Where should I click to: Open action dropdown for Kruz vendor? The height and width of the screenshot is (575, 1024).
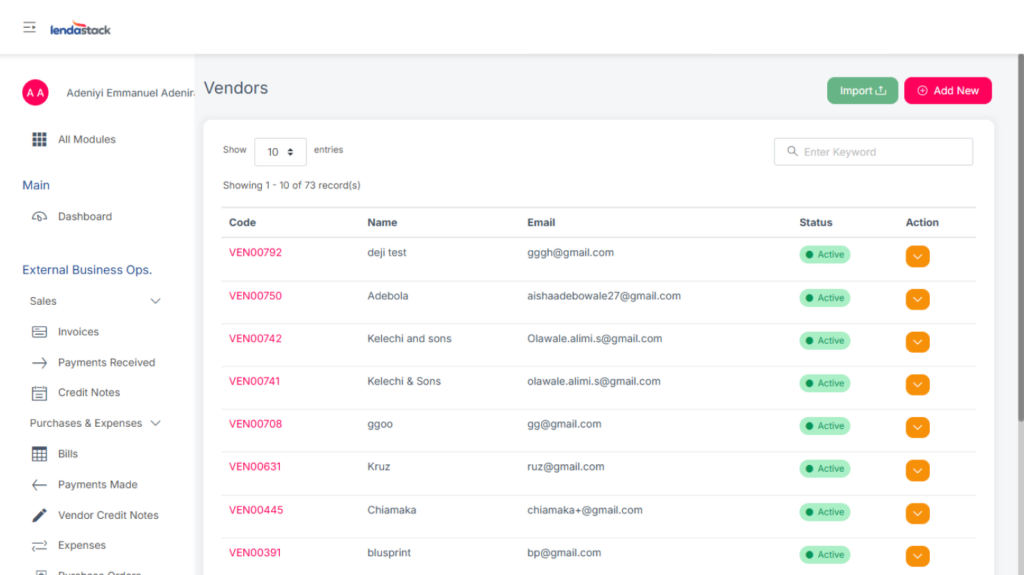click(x=917, y=470)
